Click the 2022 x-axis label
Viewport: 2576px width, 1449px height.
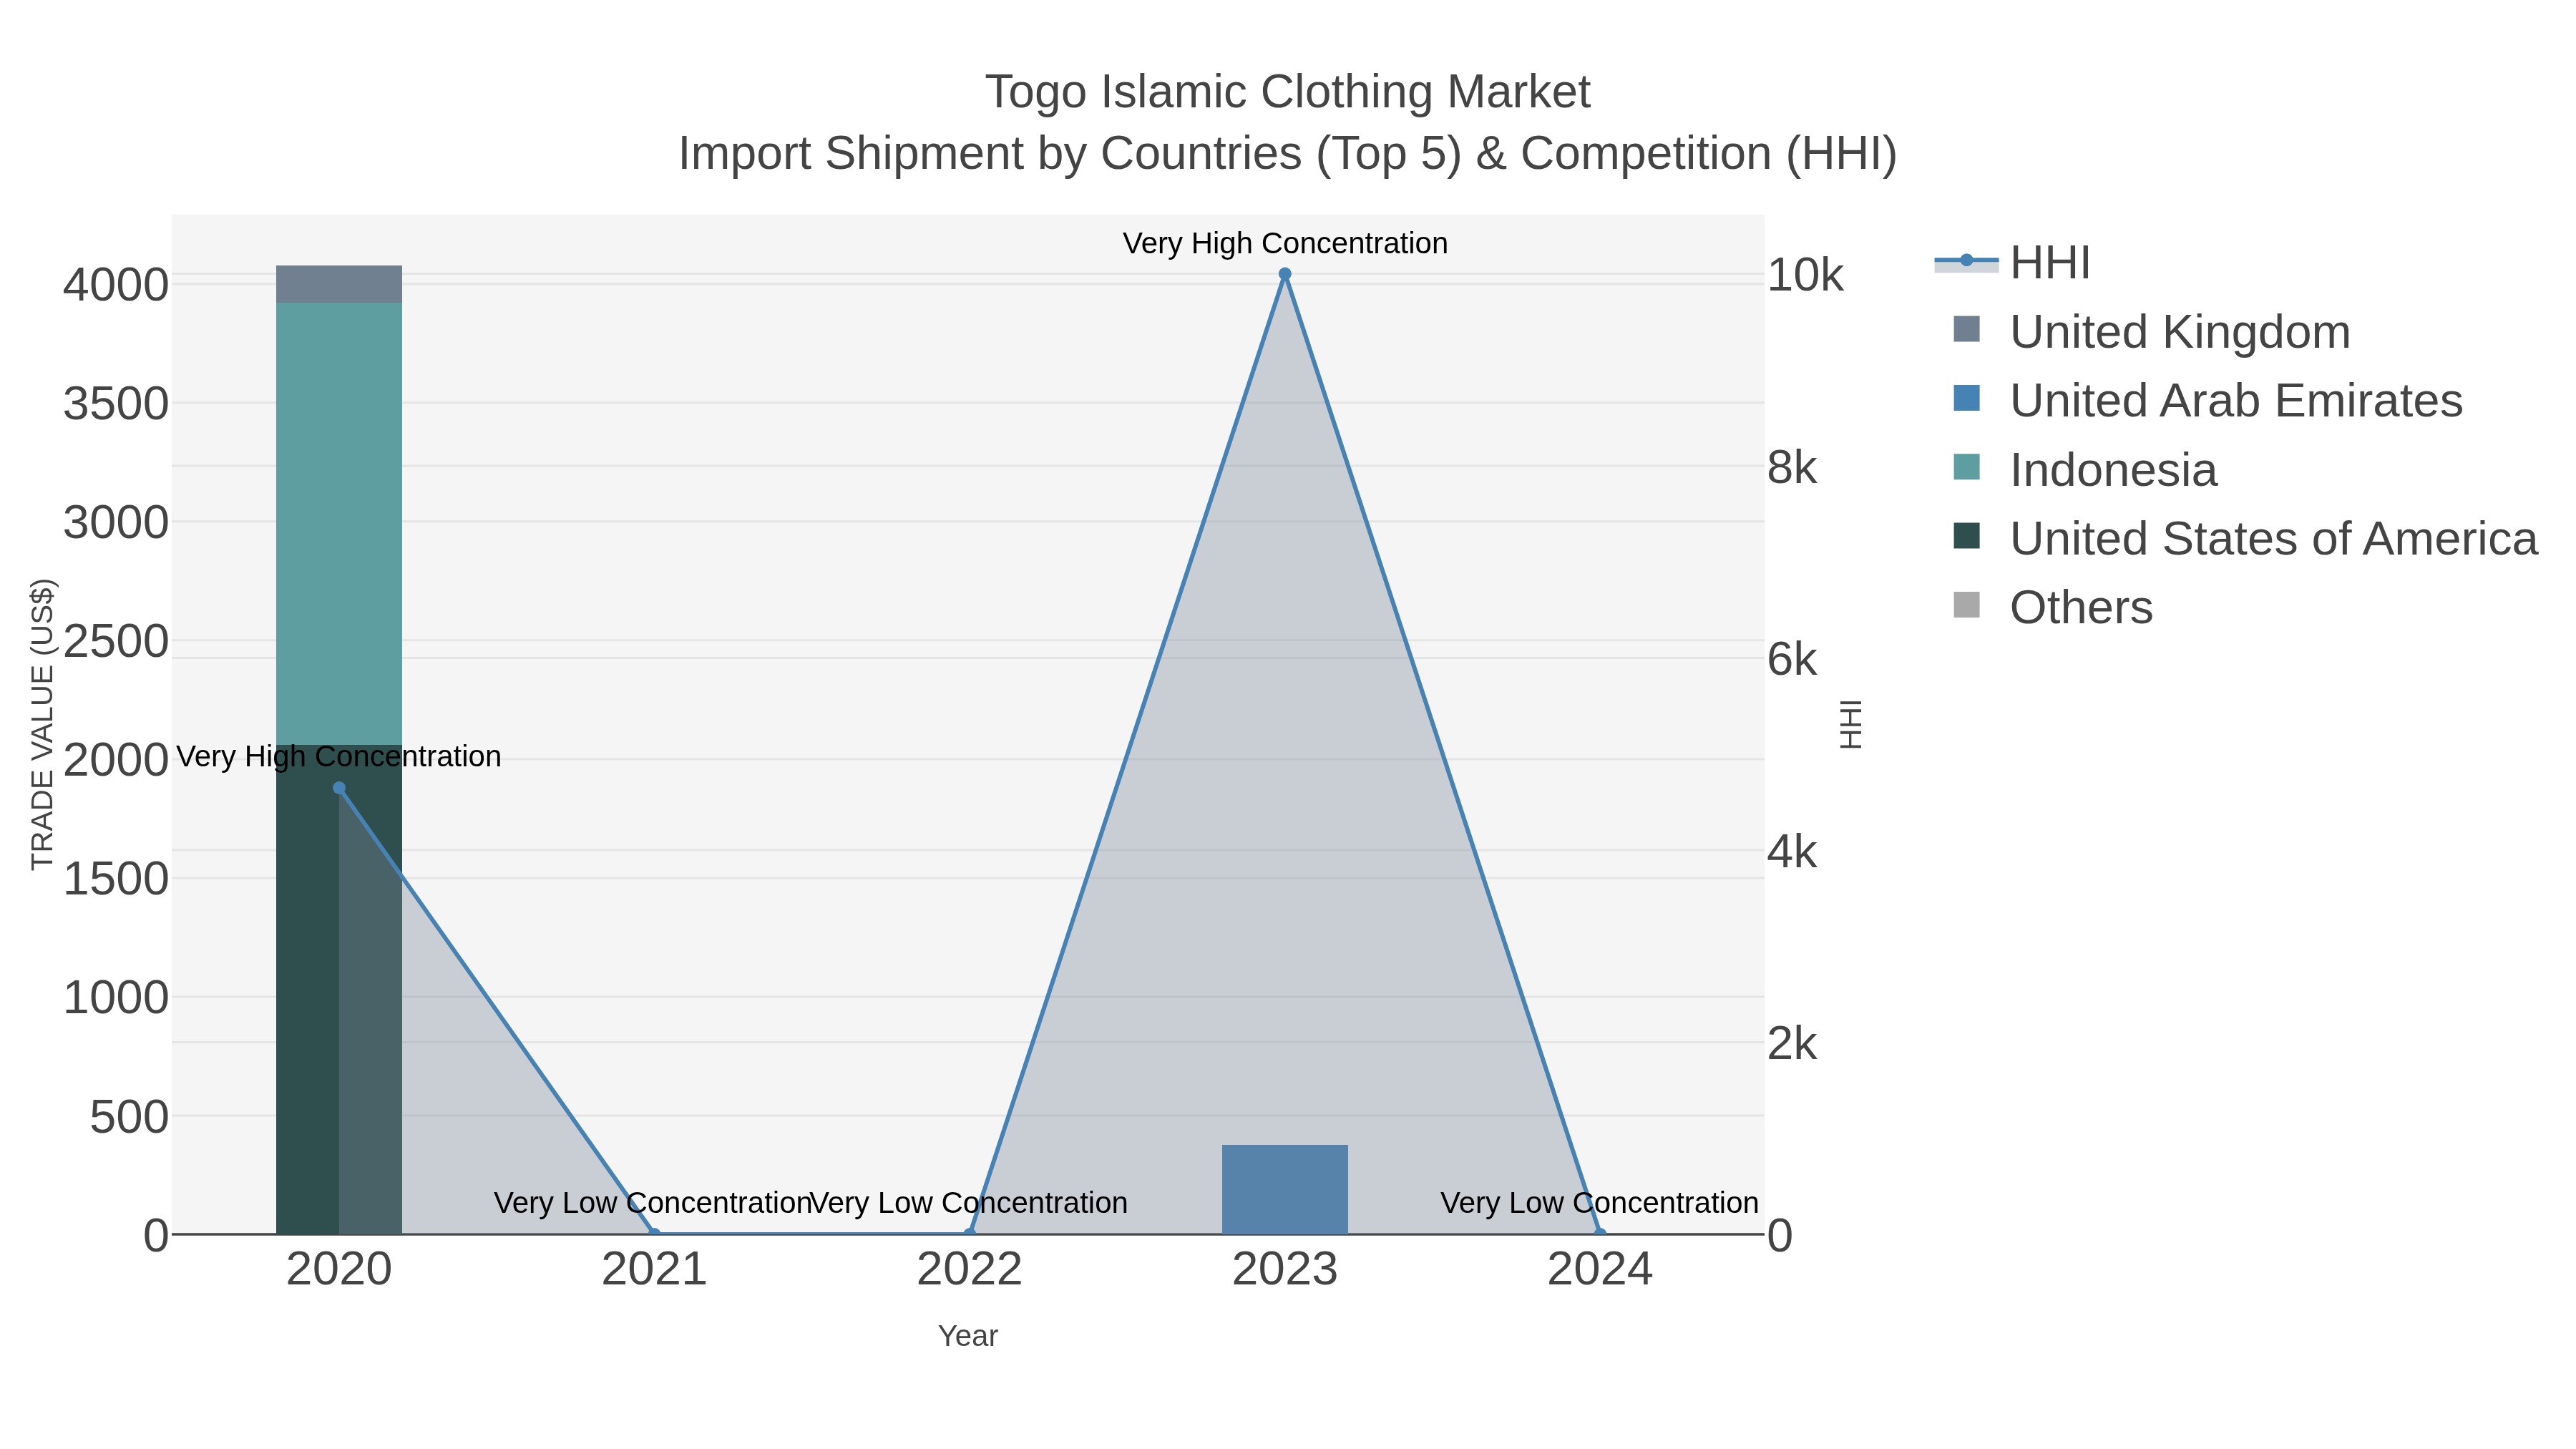point(970,1270)
